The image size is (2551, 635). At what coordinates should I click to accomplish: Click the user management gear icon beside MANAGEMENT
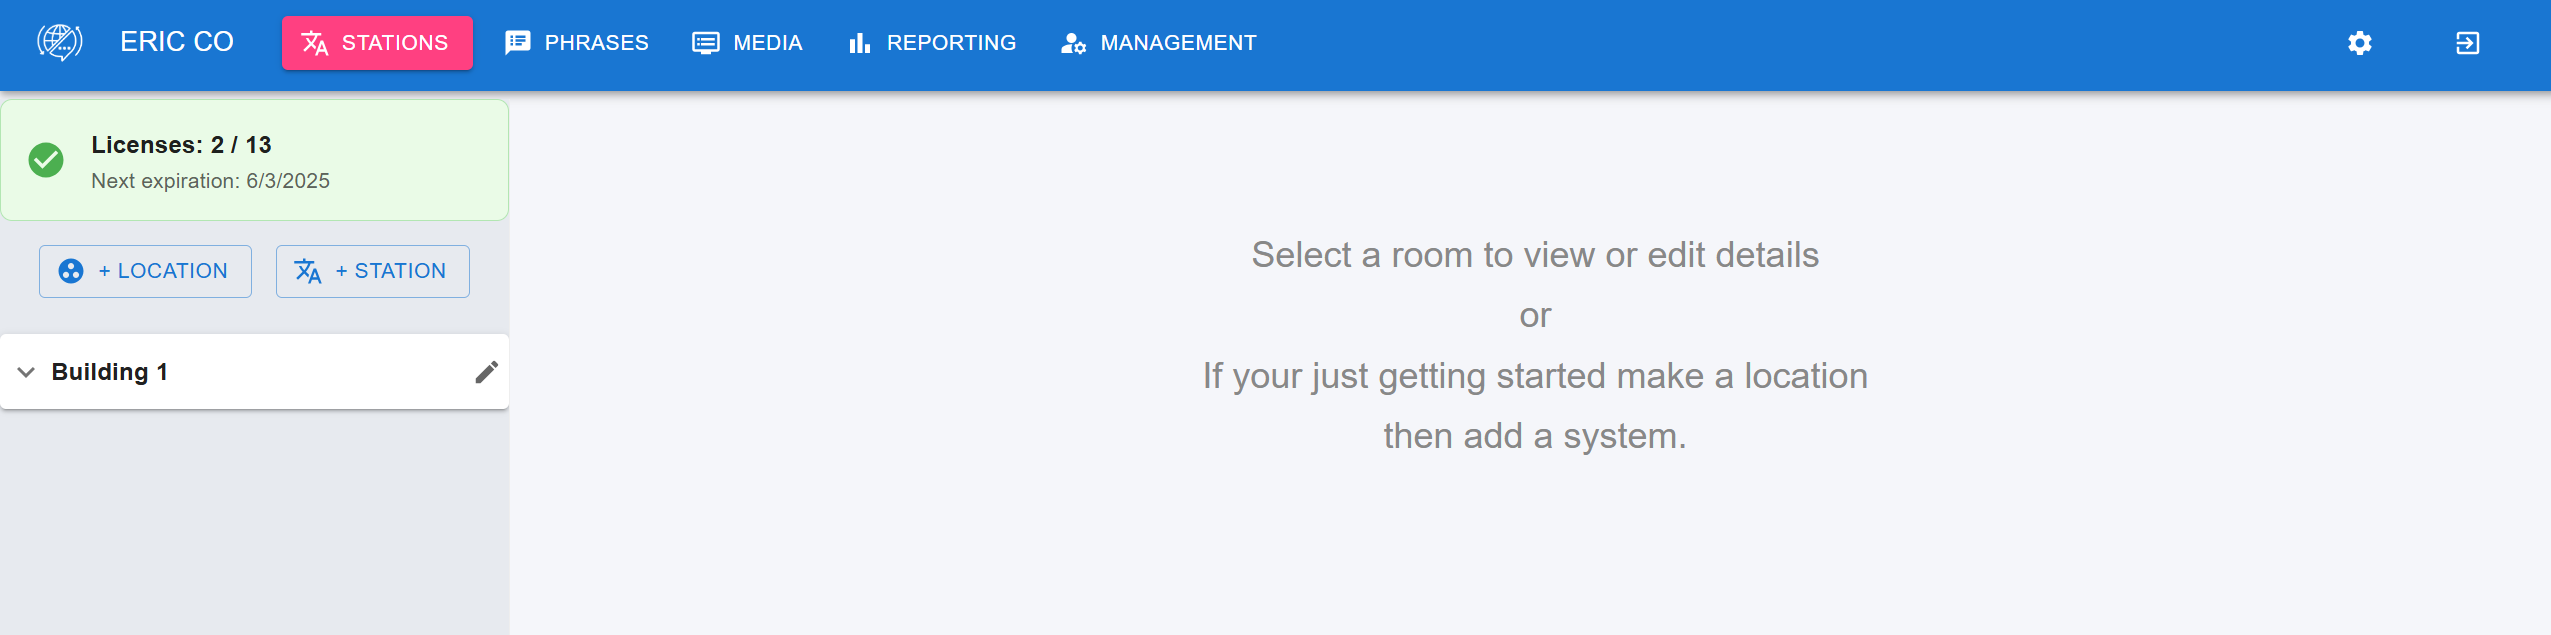[1072, 43]
